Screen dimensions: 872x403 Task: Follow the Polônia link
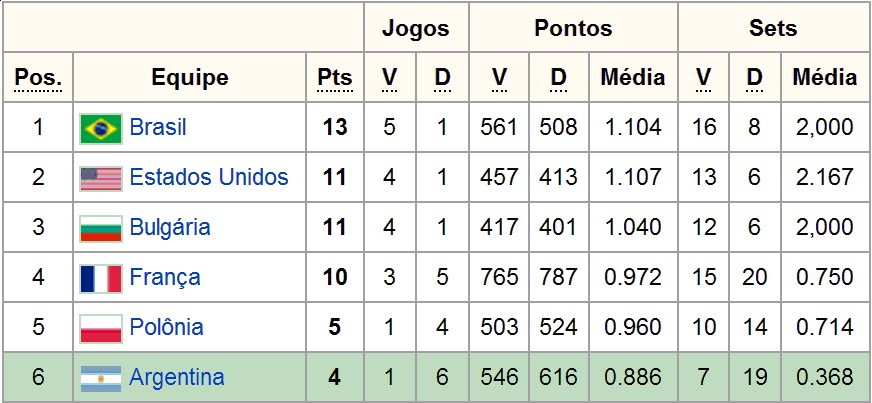166,327
